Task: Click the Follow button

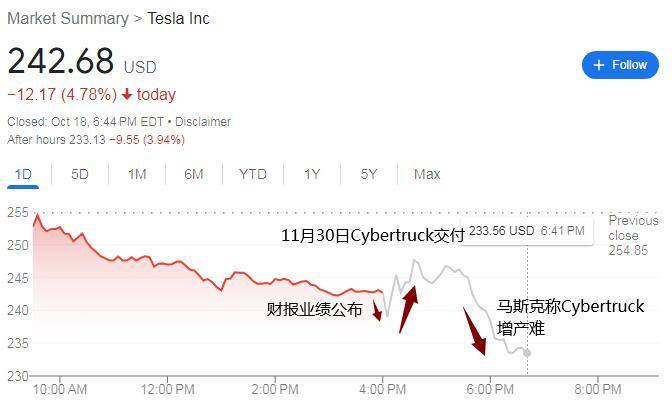Action: 620,65
